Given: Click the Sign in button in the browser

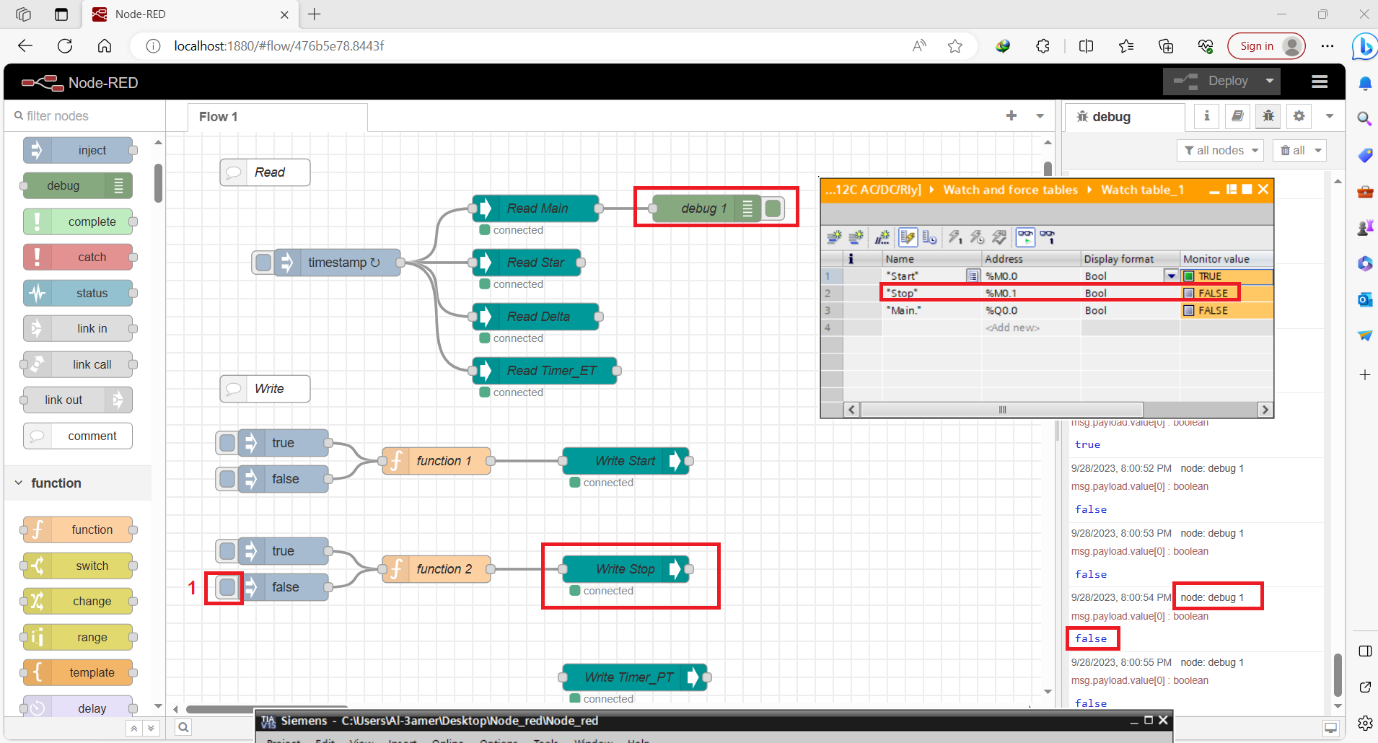Looking at the screenshot, I should (1266, 46).
